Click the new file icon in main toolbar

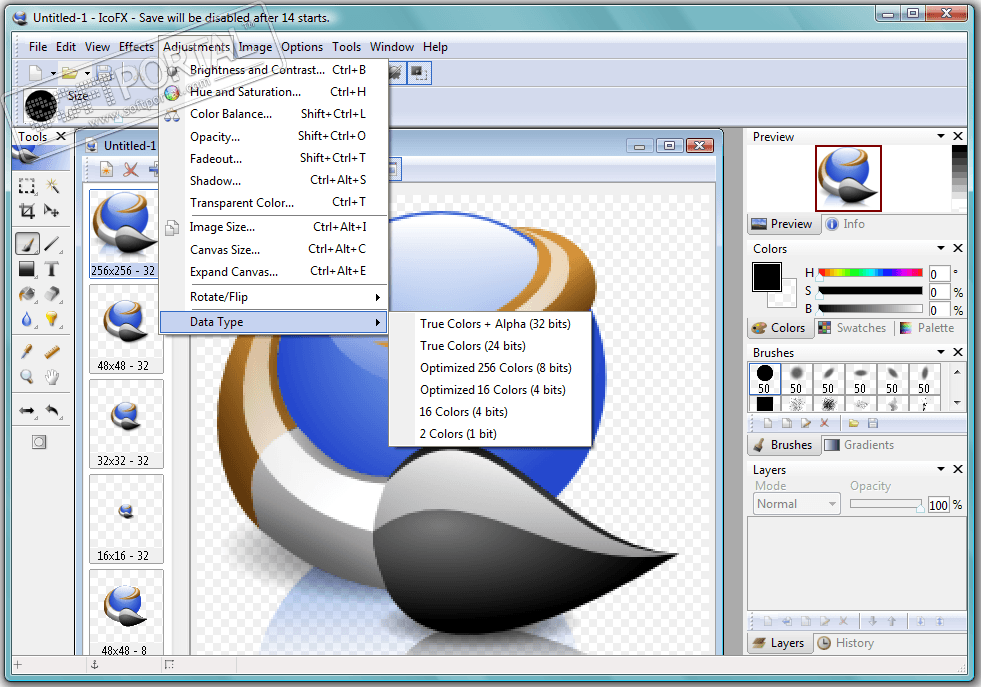pos(36,73)
